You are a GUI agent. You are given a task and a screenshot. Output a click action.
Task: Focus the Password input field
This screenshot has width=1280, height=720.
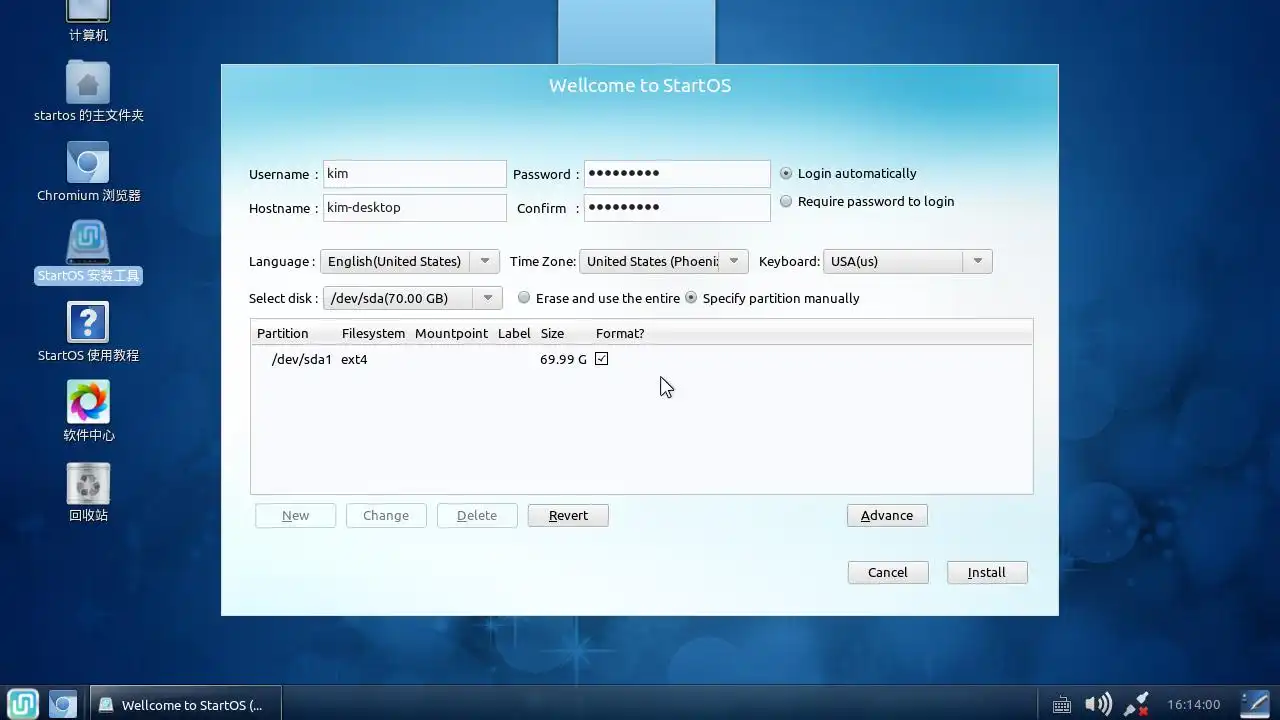677,174
